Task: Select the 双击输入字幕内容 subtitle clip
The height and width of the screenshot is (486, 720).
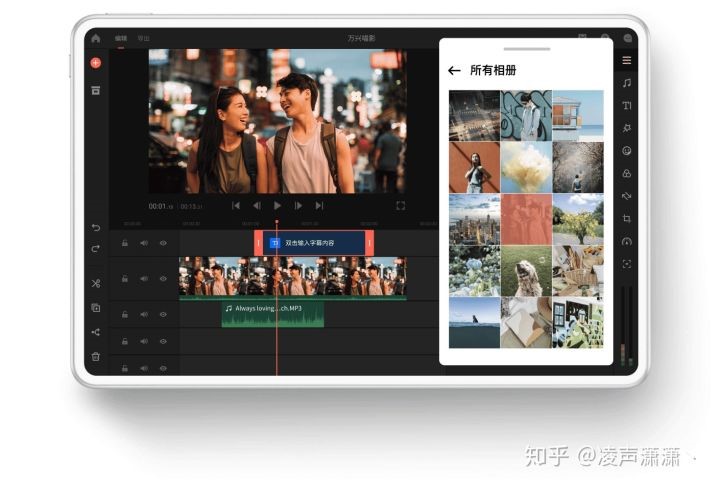Action: pos(314,243)
